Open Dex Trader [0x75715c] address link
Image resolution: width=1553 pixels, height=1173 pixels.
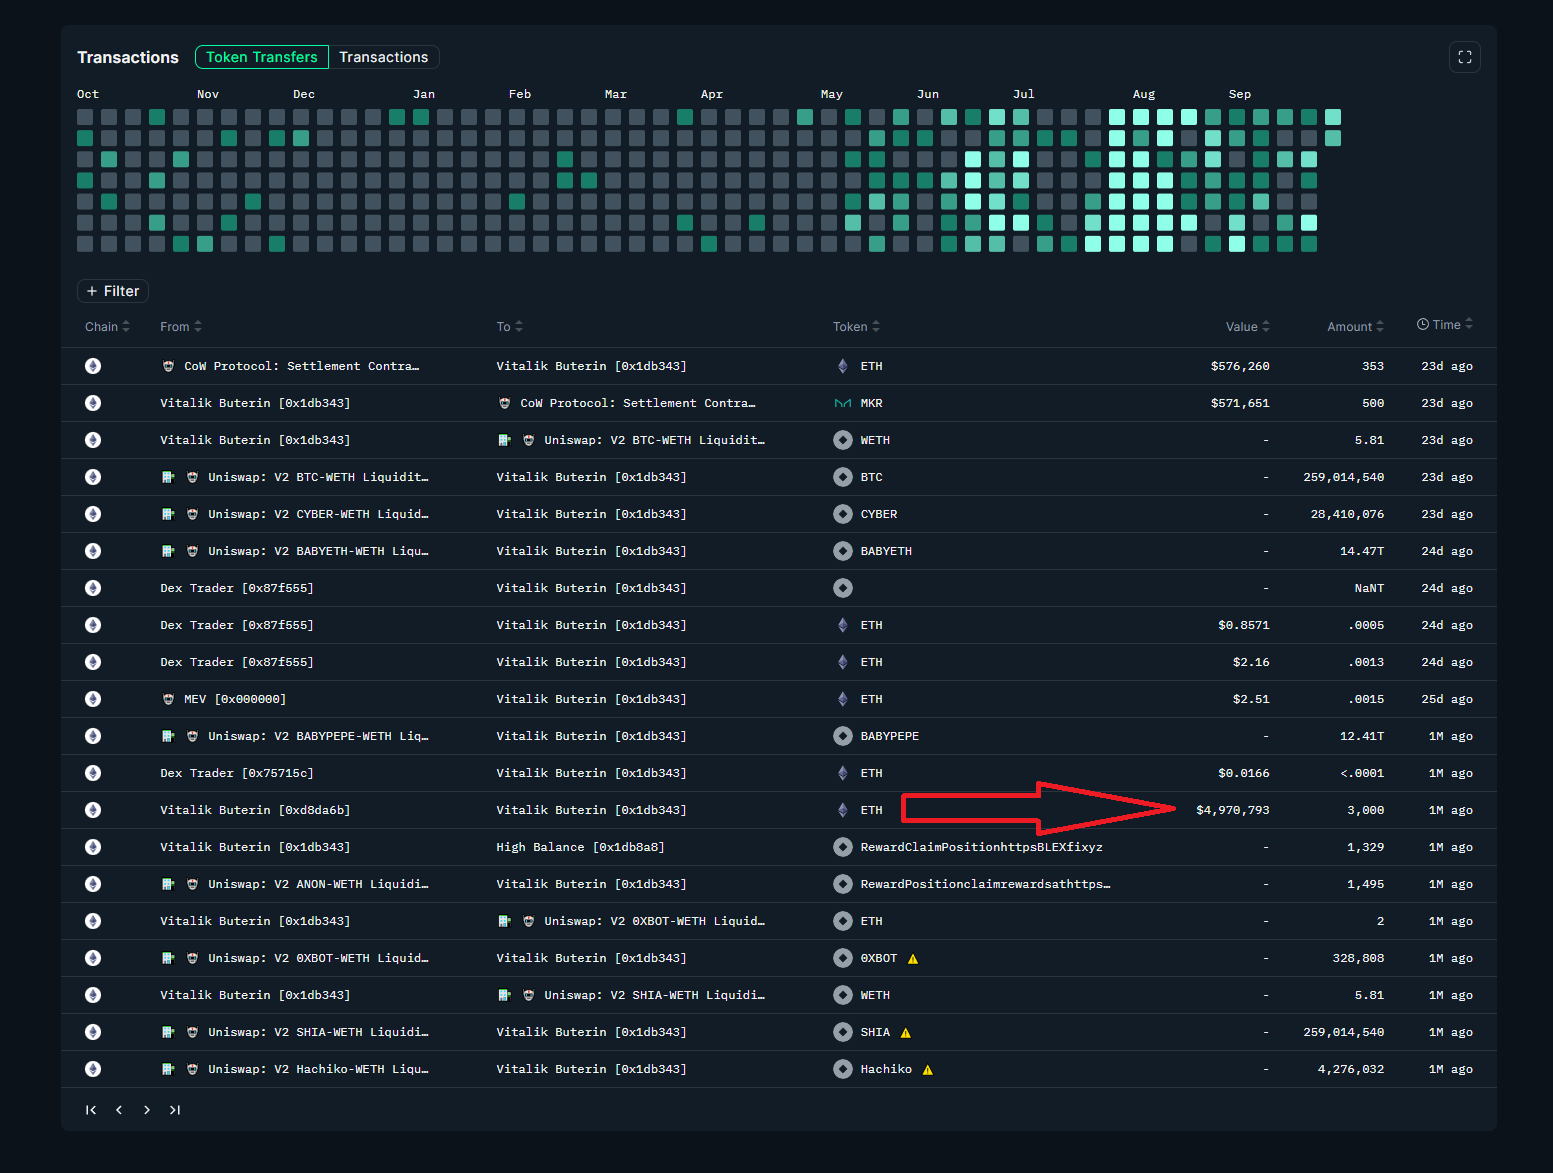(x=236, y=773)
